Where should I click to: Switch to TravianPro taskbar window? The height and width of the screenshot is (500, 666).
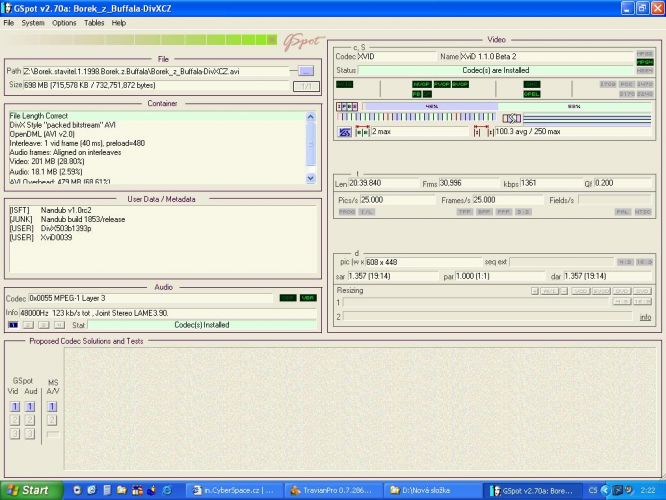tap(334, 491)
